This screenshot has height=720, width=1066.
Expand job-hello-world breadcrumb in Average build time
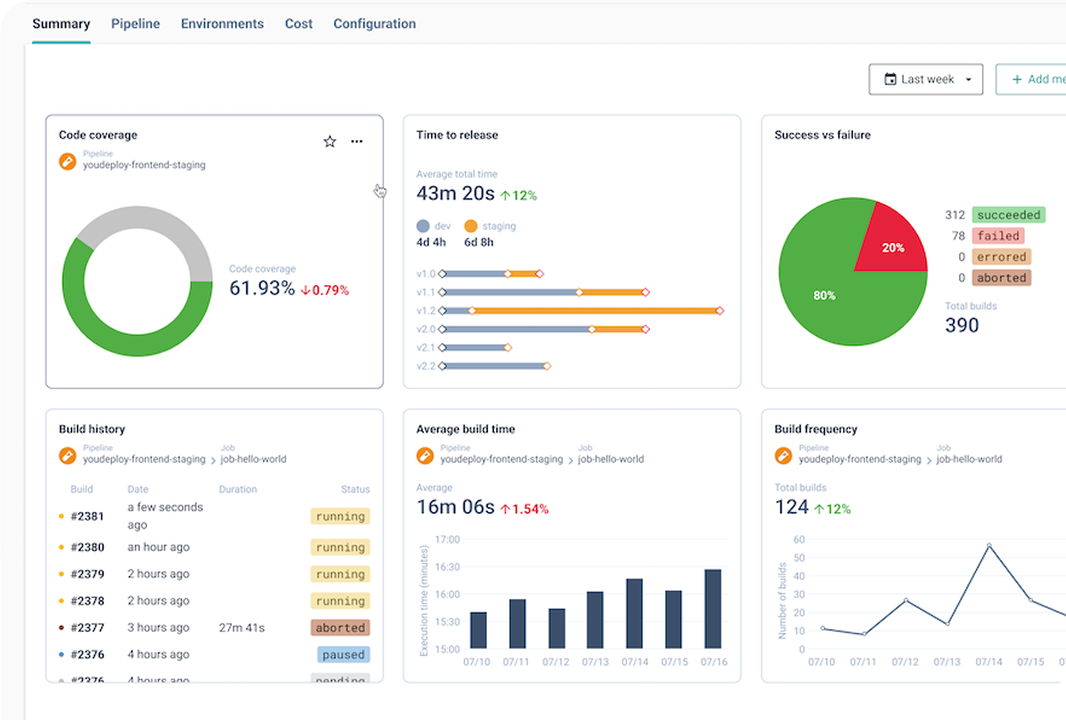[x=611, y=459]
